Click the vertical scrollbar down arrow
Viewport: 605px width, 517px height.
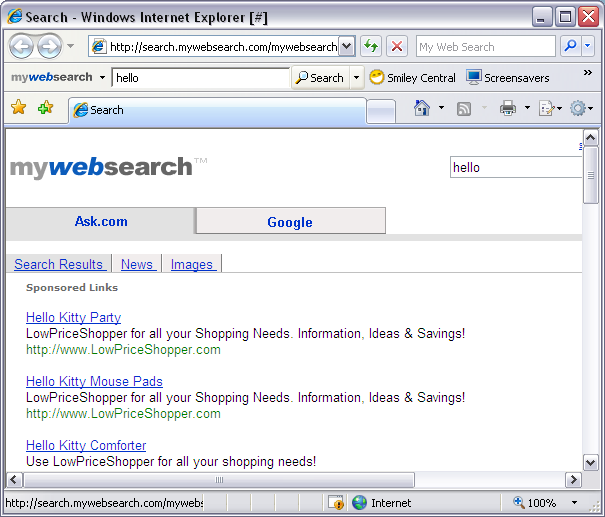590,462
